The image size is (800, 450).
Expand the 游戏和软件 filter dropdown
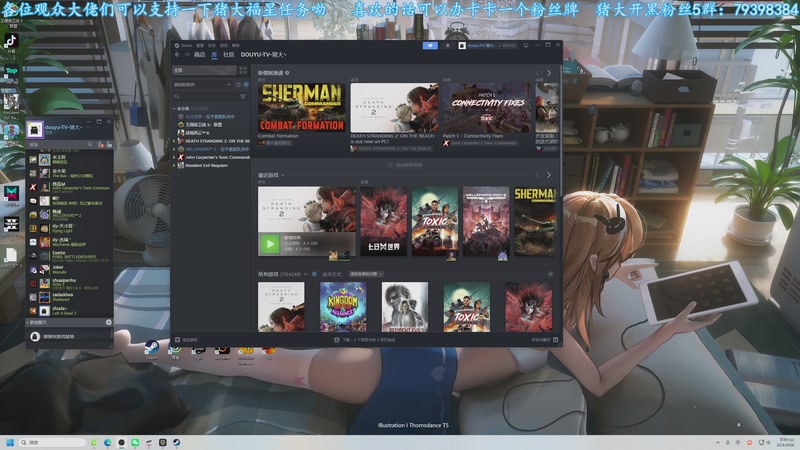click(x=202, y=85)
